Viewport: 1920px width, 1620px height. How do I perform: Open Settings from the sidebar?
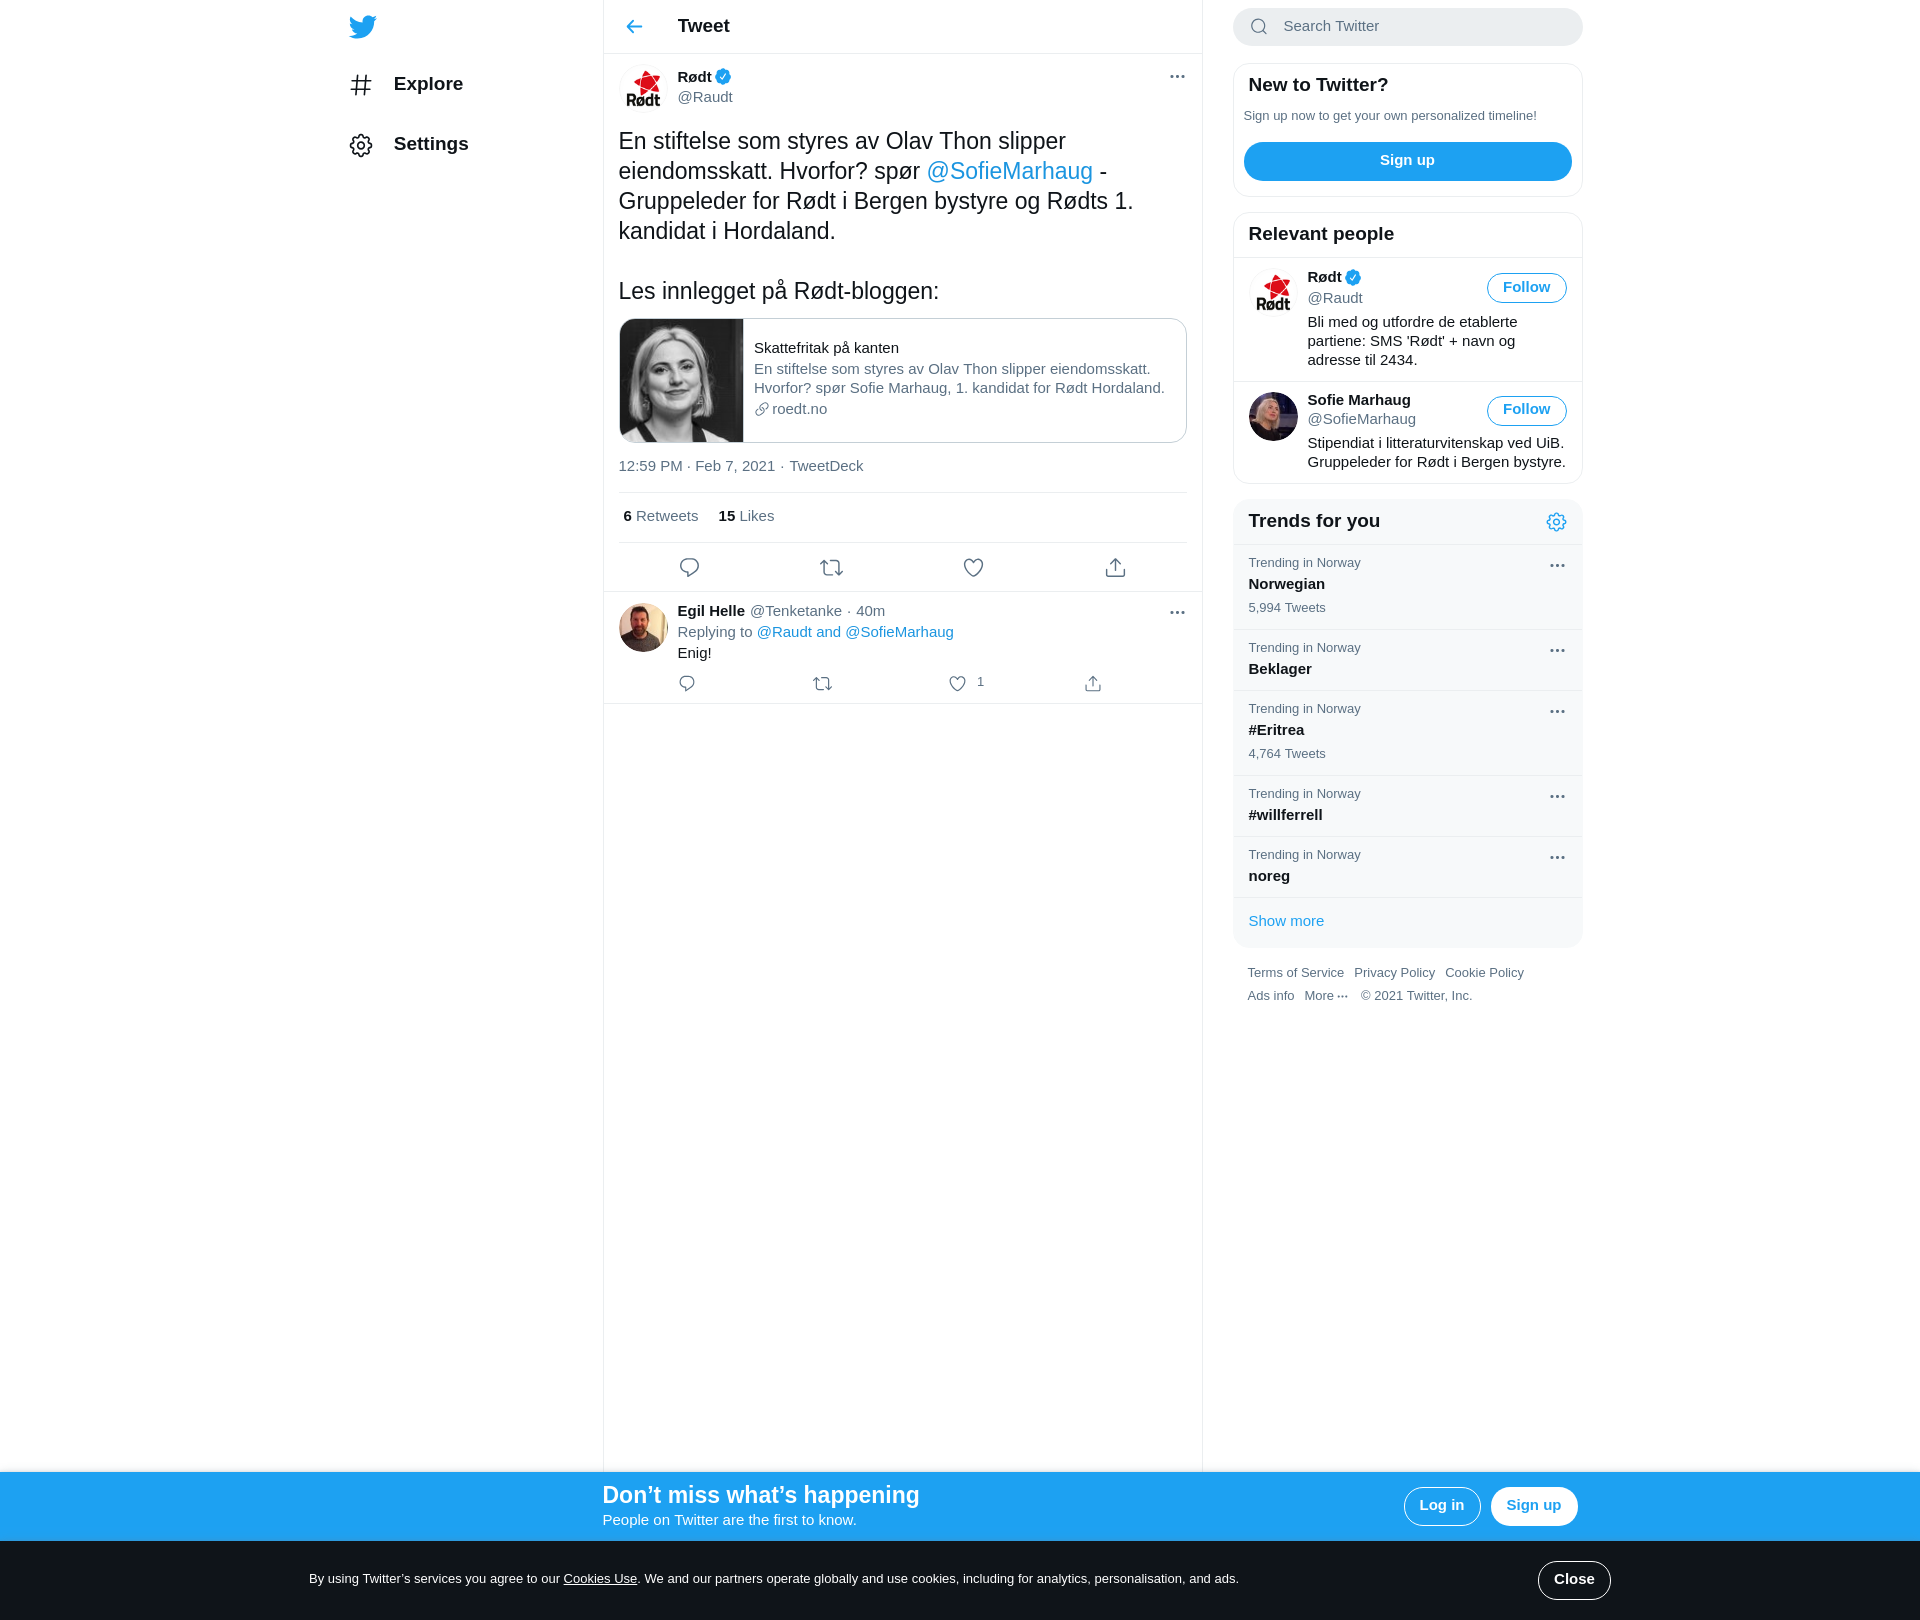point(408,145)
